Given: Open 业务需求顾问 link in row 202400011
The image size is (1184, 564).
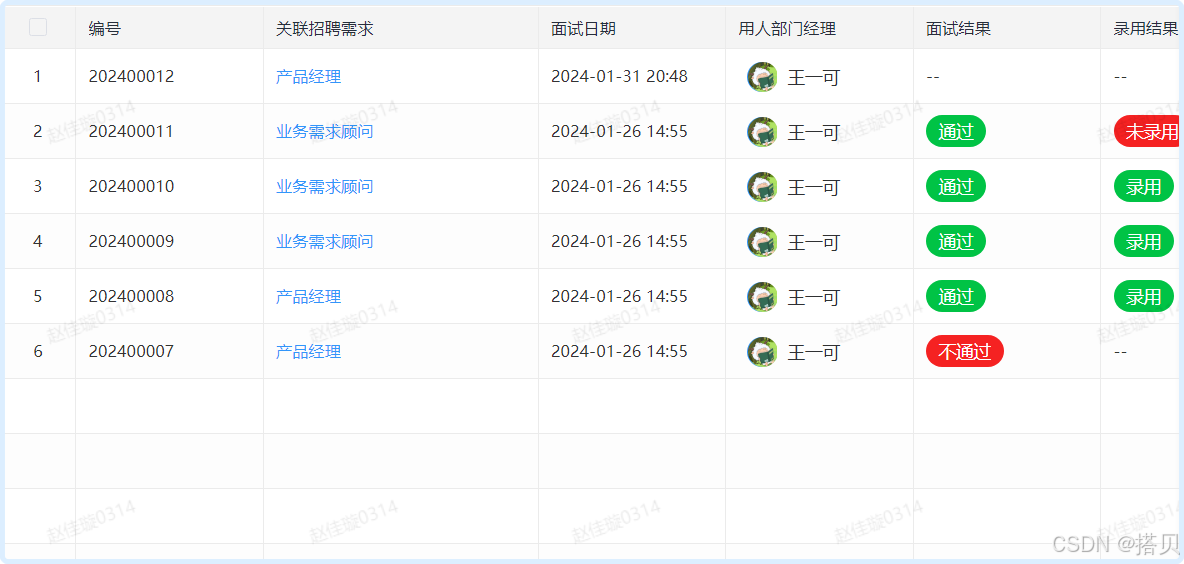Looking at the screenshot, I should click(325, 131).
